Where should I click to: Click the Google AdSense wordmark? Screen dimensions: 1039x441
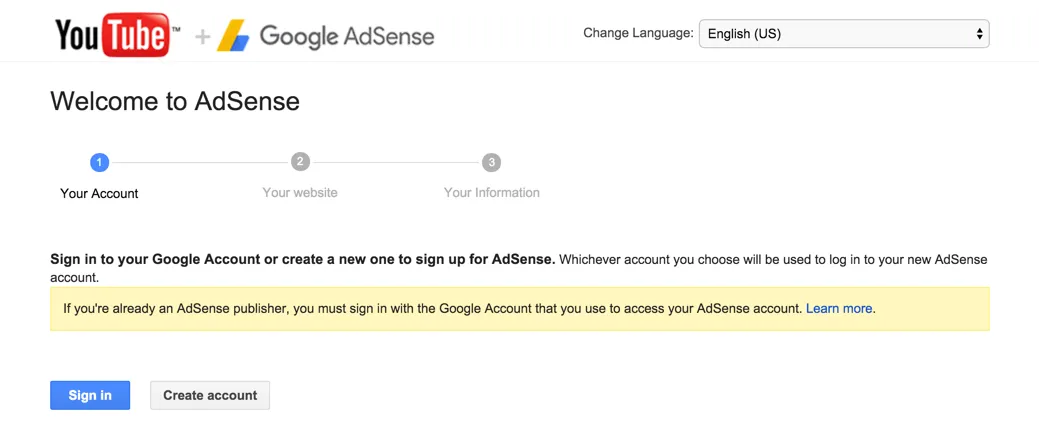coord(347,37)
